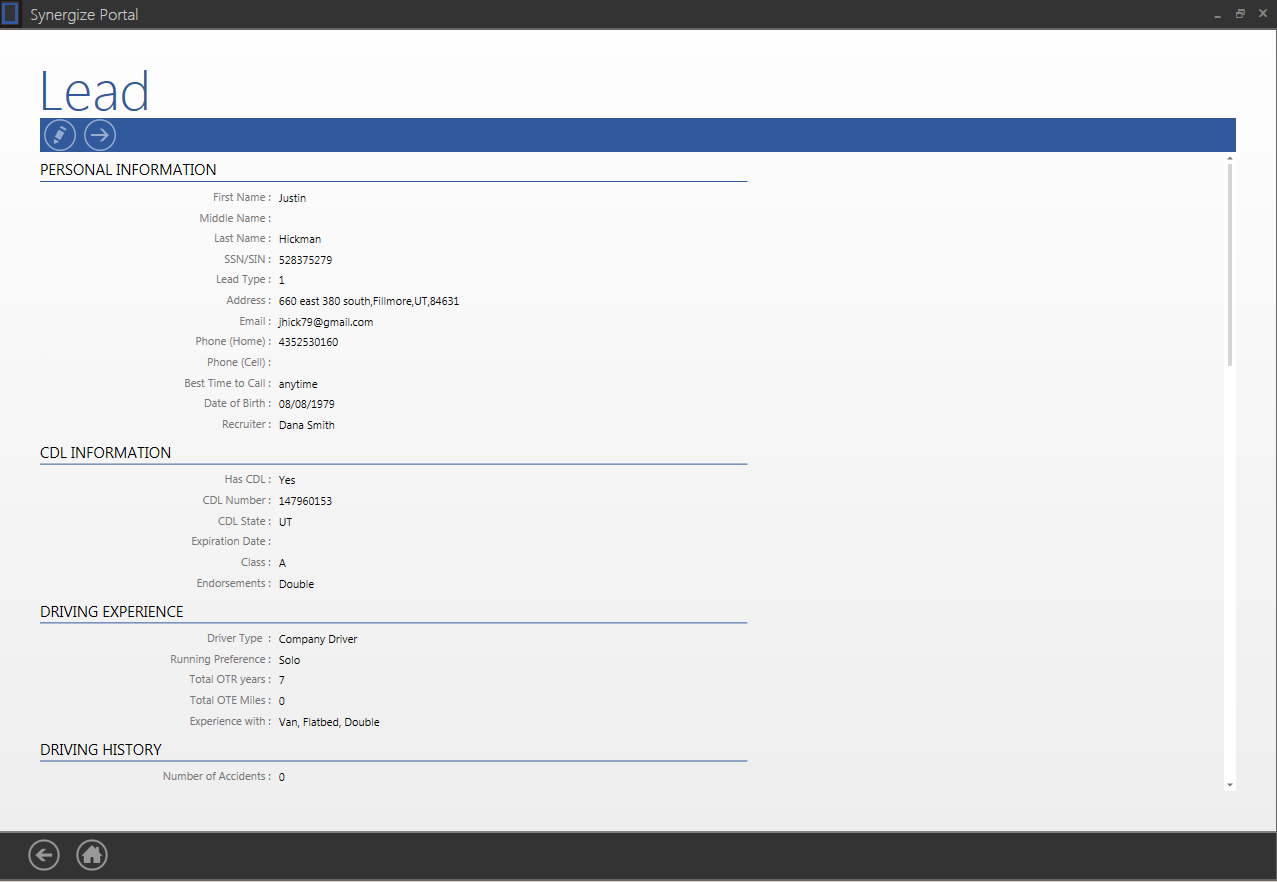The image size is (1277, 882).
Task: Click the Personal Information section header
Action: click(128, 170)
